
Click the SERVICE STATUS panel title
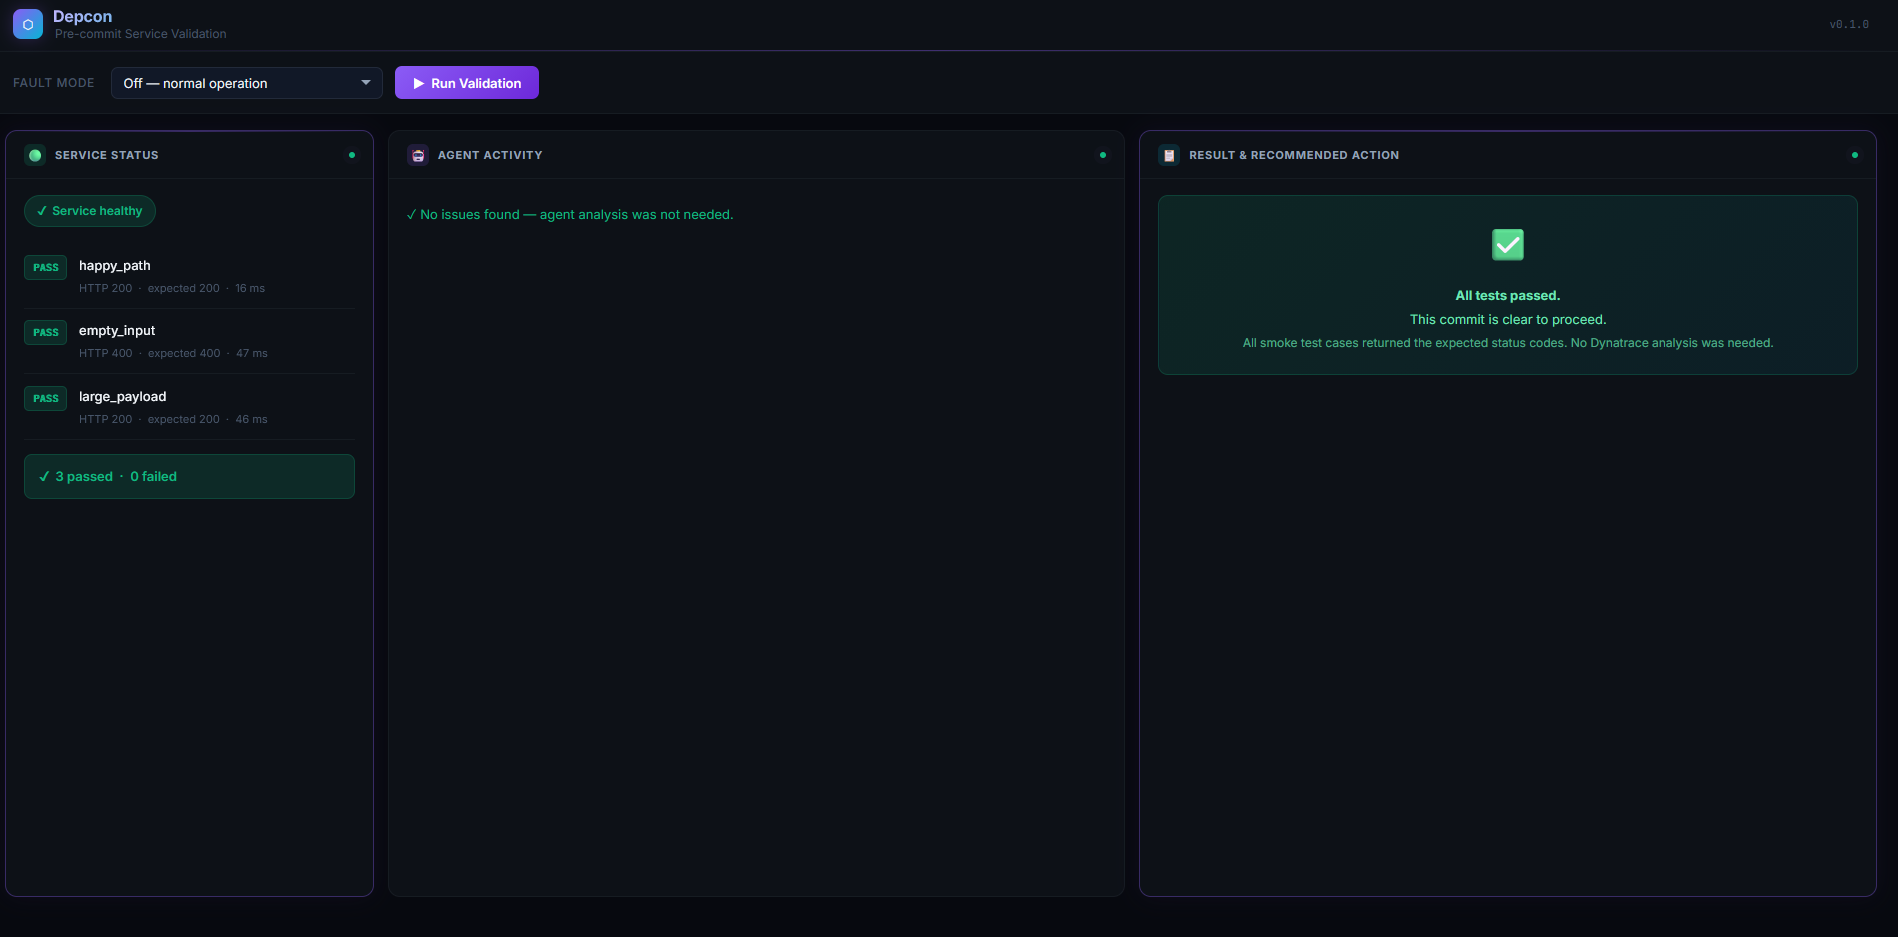point(107,155)
